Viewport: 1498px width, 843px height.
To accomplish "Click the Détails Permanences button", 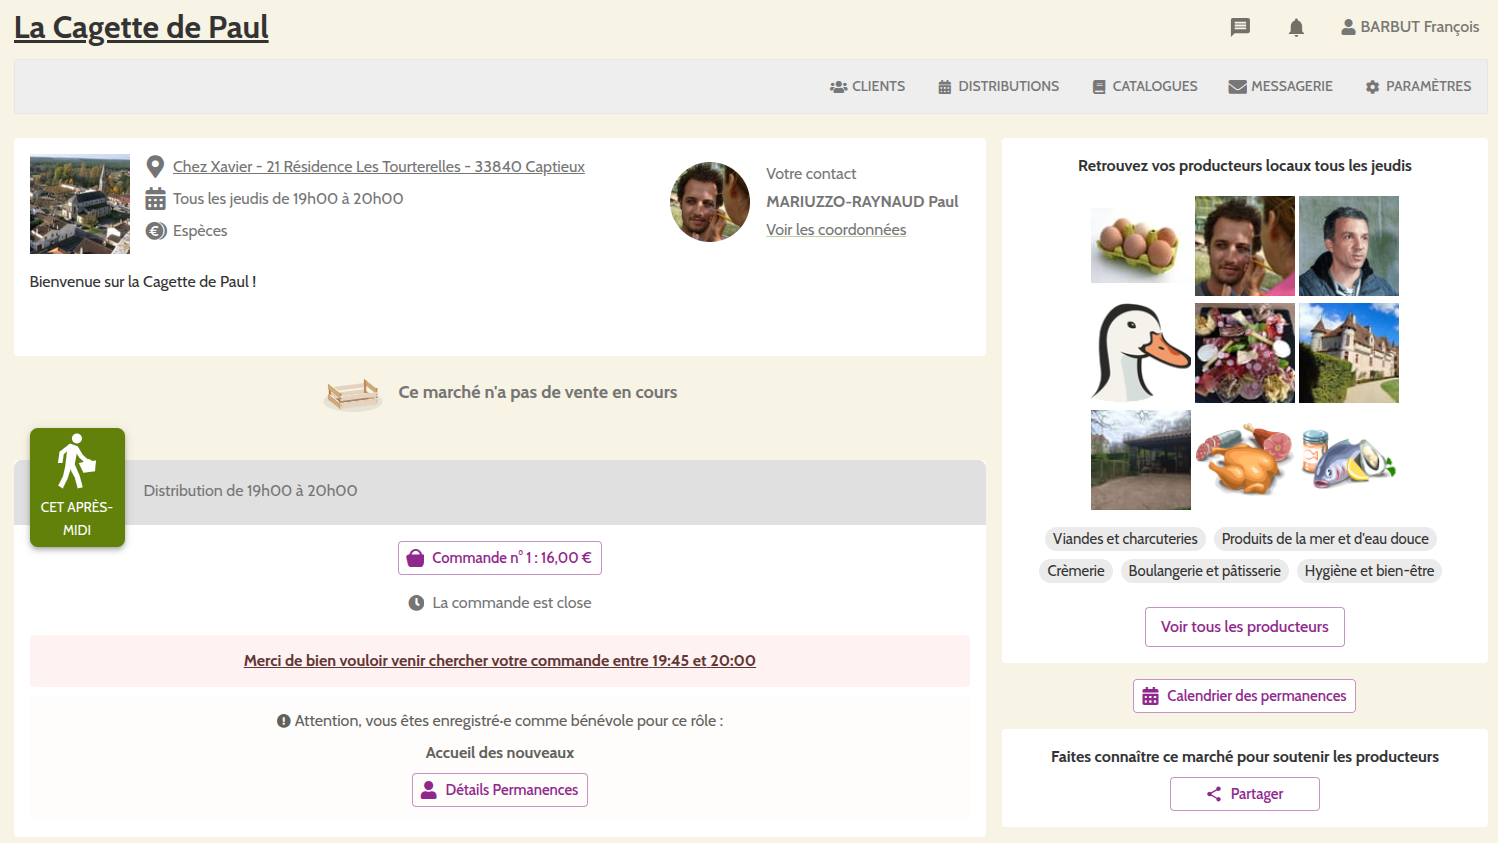I will pos(500,790).
